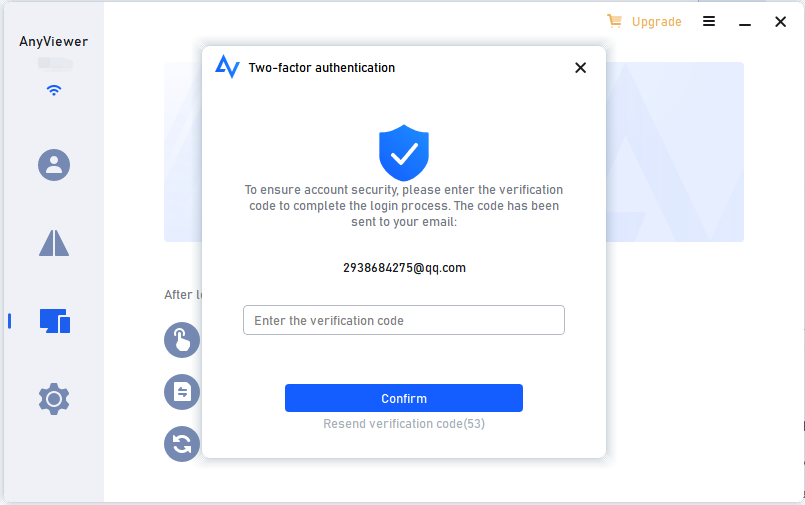
Task: Close the Two-factor authentication dialog
Action: tap(580, 68)
